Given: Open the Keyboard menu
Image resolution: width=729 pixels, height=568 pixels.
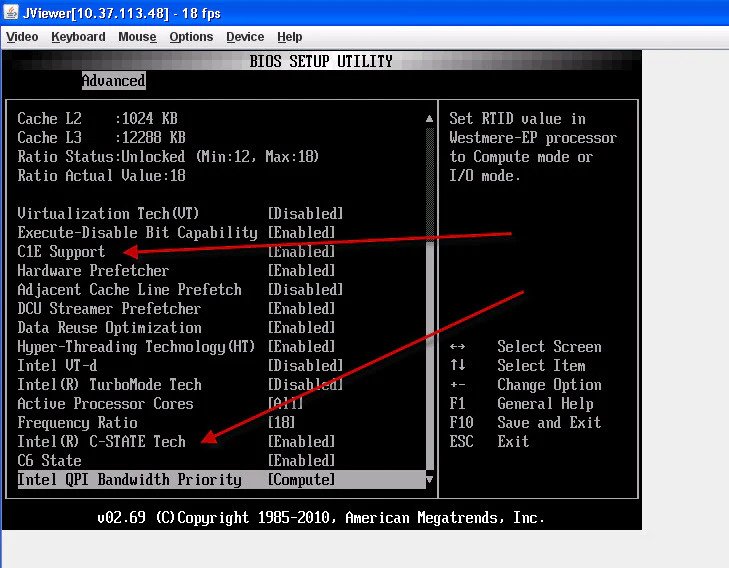Looking at the screenshot, I should pos(78,37).
